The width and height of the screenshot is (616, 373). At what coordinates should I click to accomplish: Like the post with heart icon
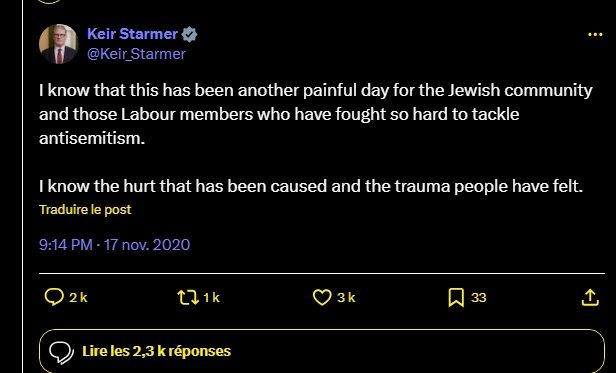[x=322, y=298]
